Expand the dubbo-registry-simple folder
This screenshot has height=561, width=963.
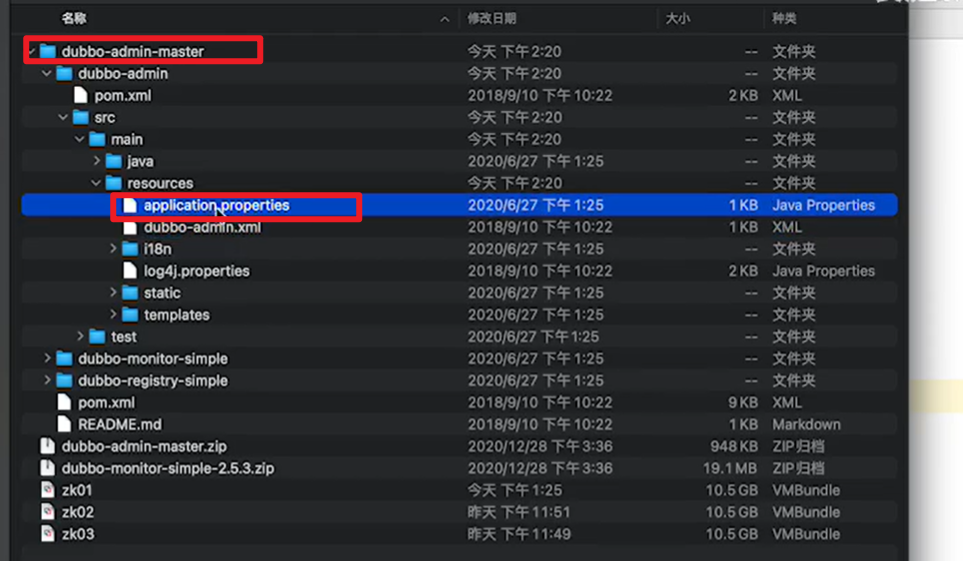(47, 380)
